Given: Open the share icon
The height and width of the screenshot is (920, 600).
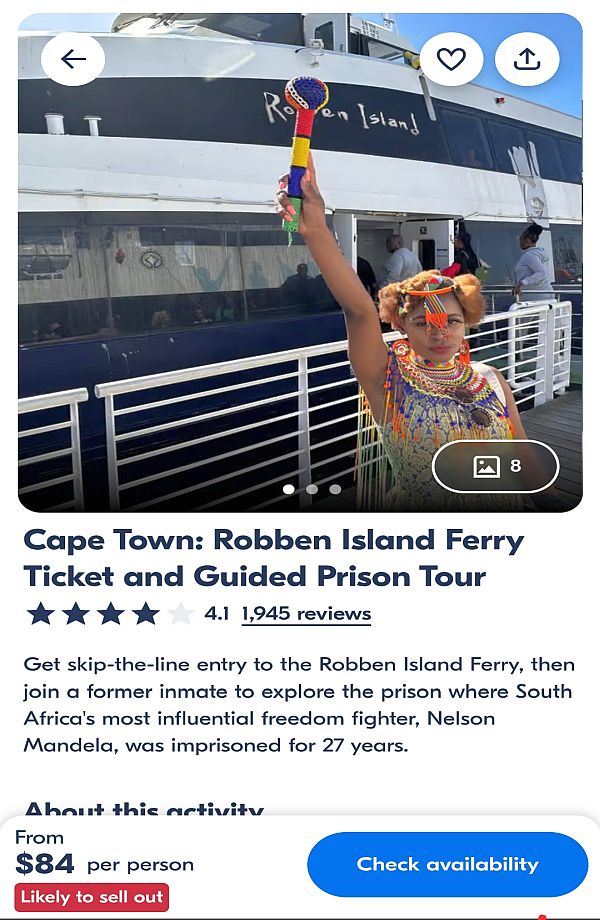Looking at the screenshot, I should coord(527,59).
